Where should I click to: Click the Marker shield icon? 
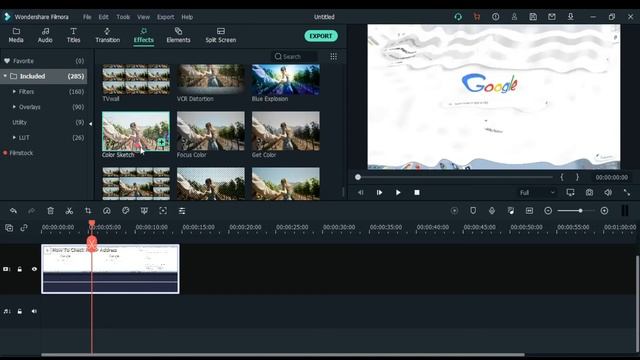point(473,211)
